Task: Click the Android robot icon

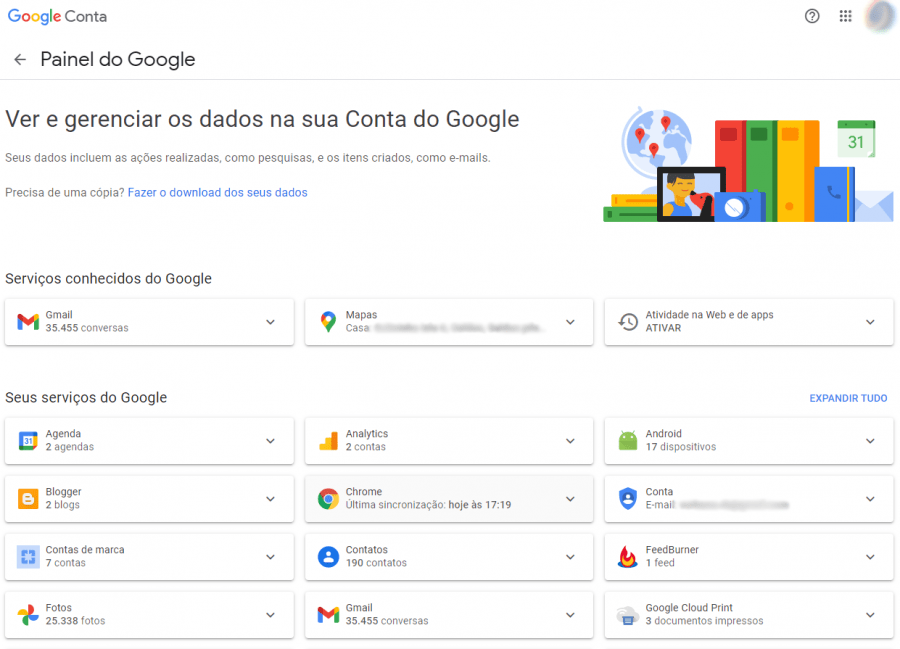Action: coord(628,441)
